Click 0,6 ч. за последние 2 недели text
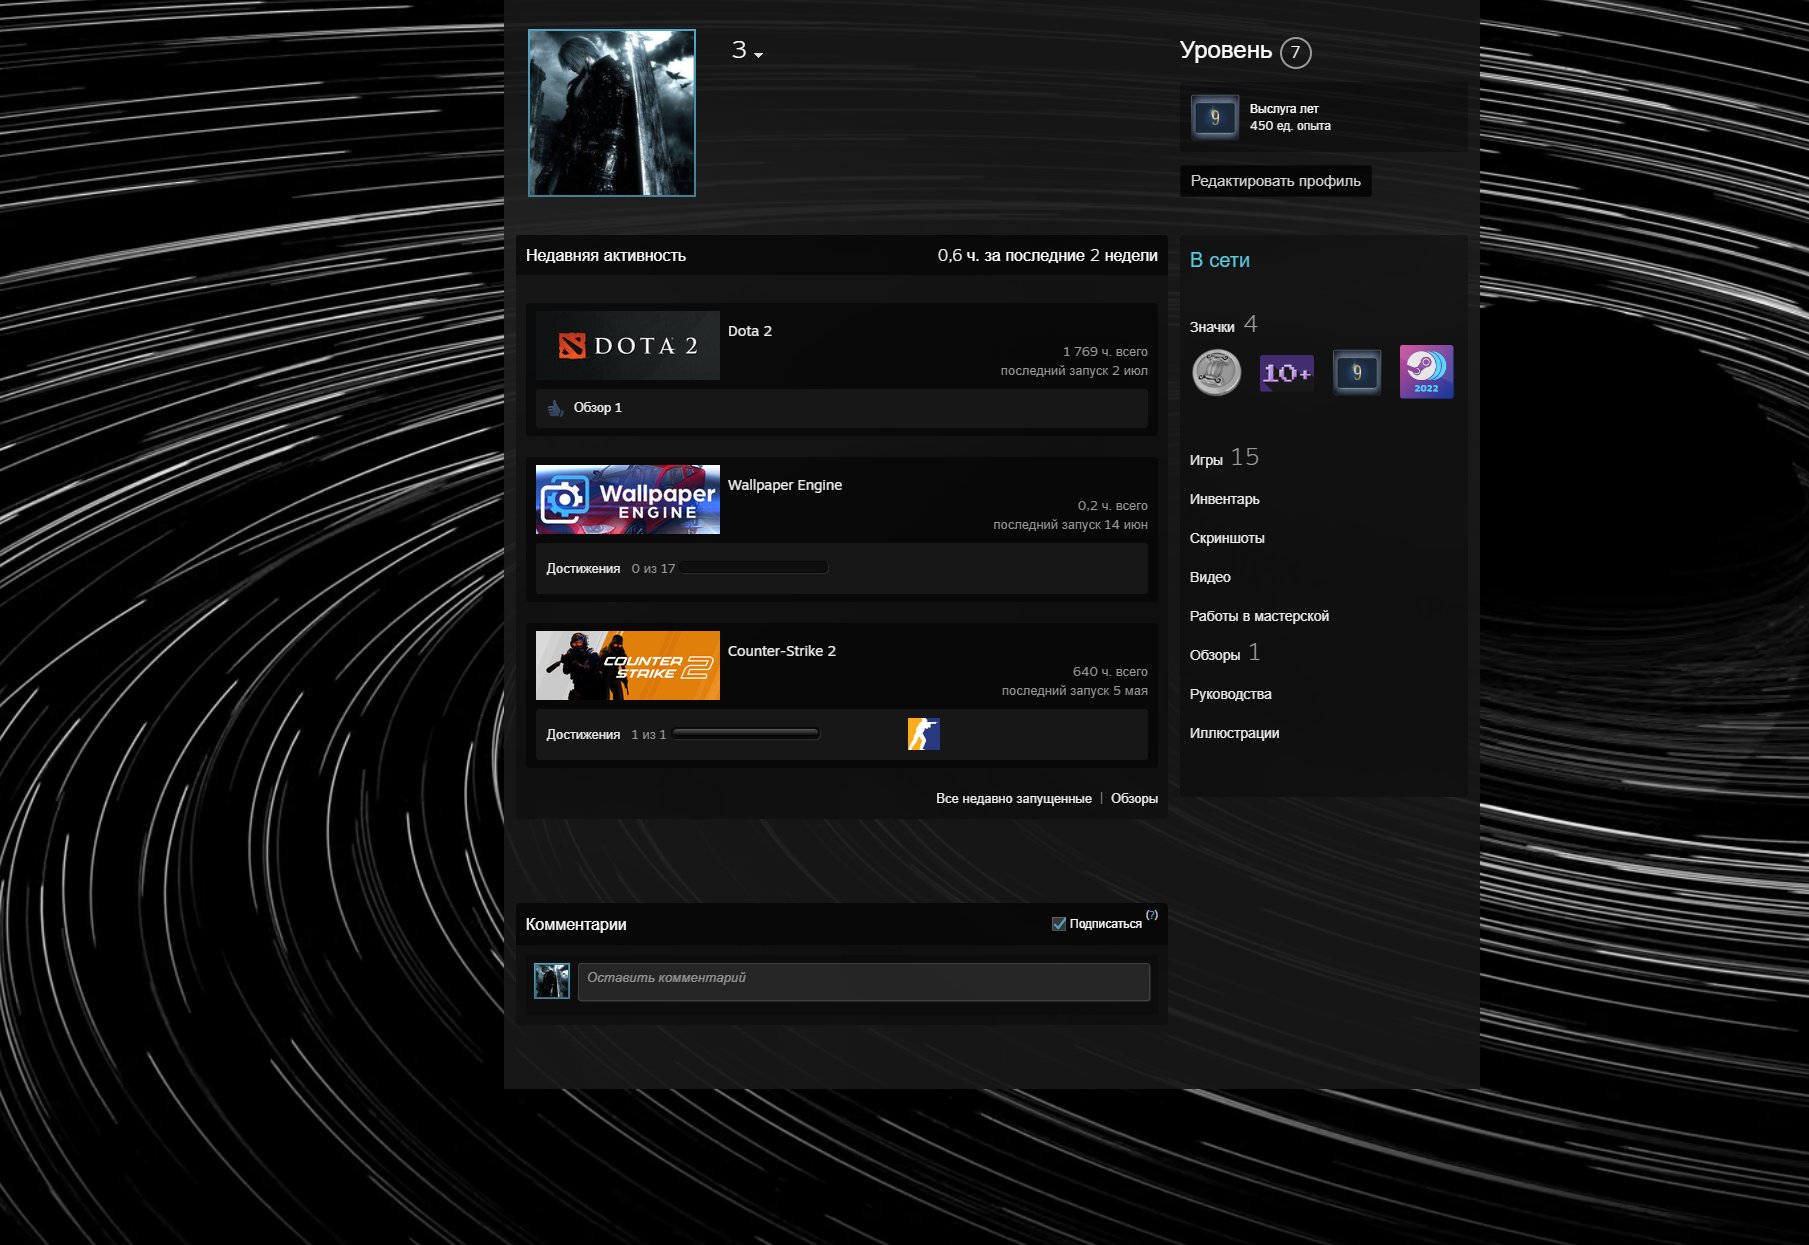The image size is (1809, 1245). (x=1047, y=256)
